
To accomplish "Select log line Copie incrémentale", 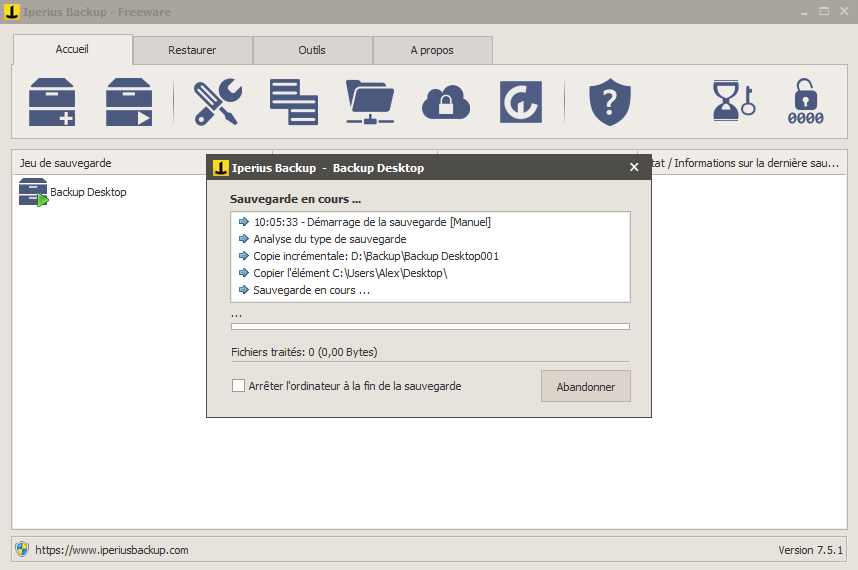I will [376, 256].
